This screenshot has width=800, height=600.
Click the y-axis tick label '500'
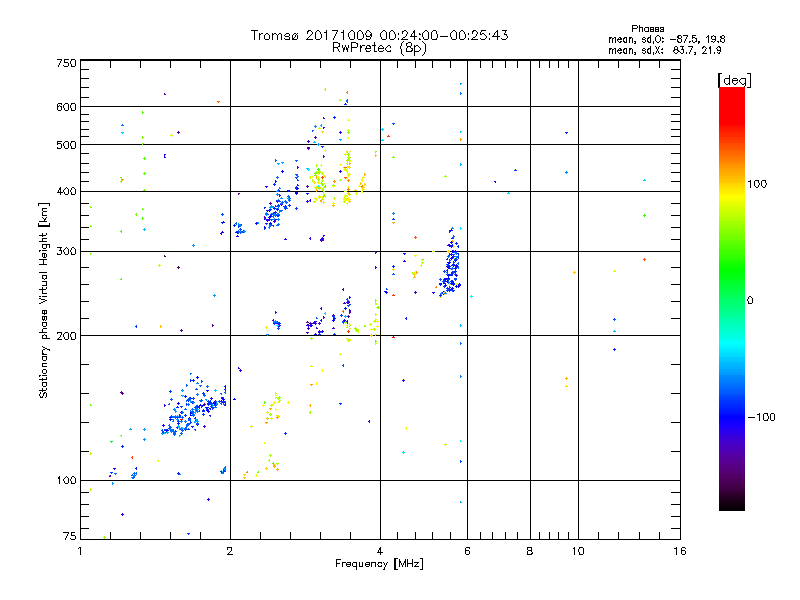click(x=66, y=145)
